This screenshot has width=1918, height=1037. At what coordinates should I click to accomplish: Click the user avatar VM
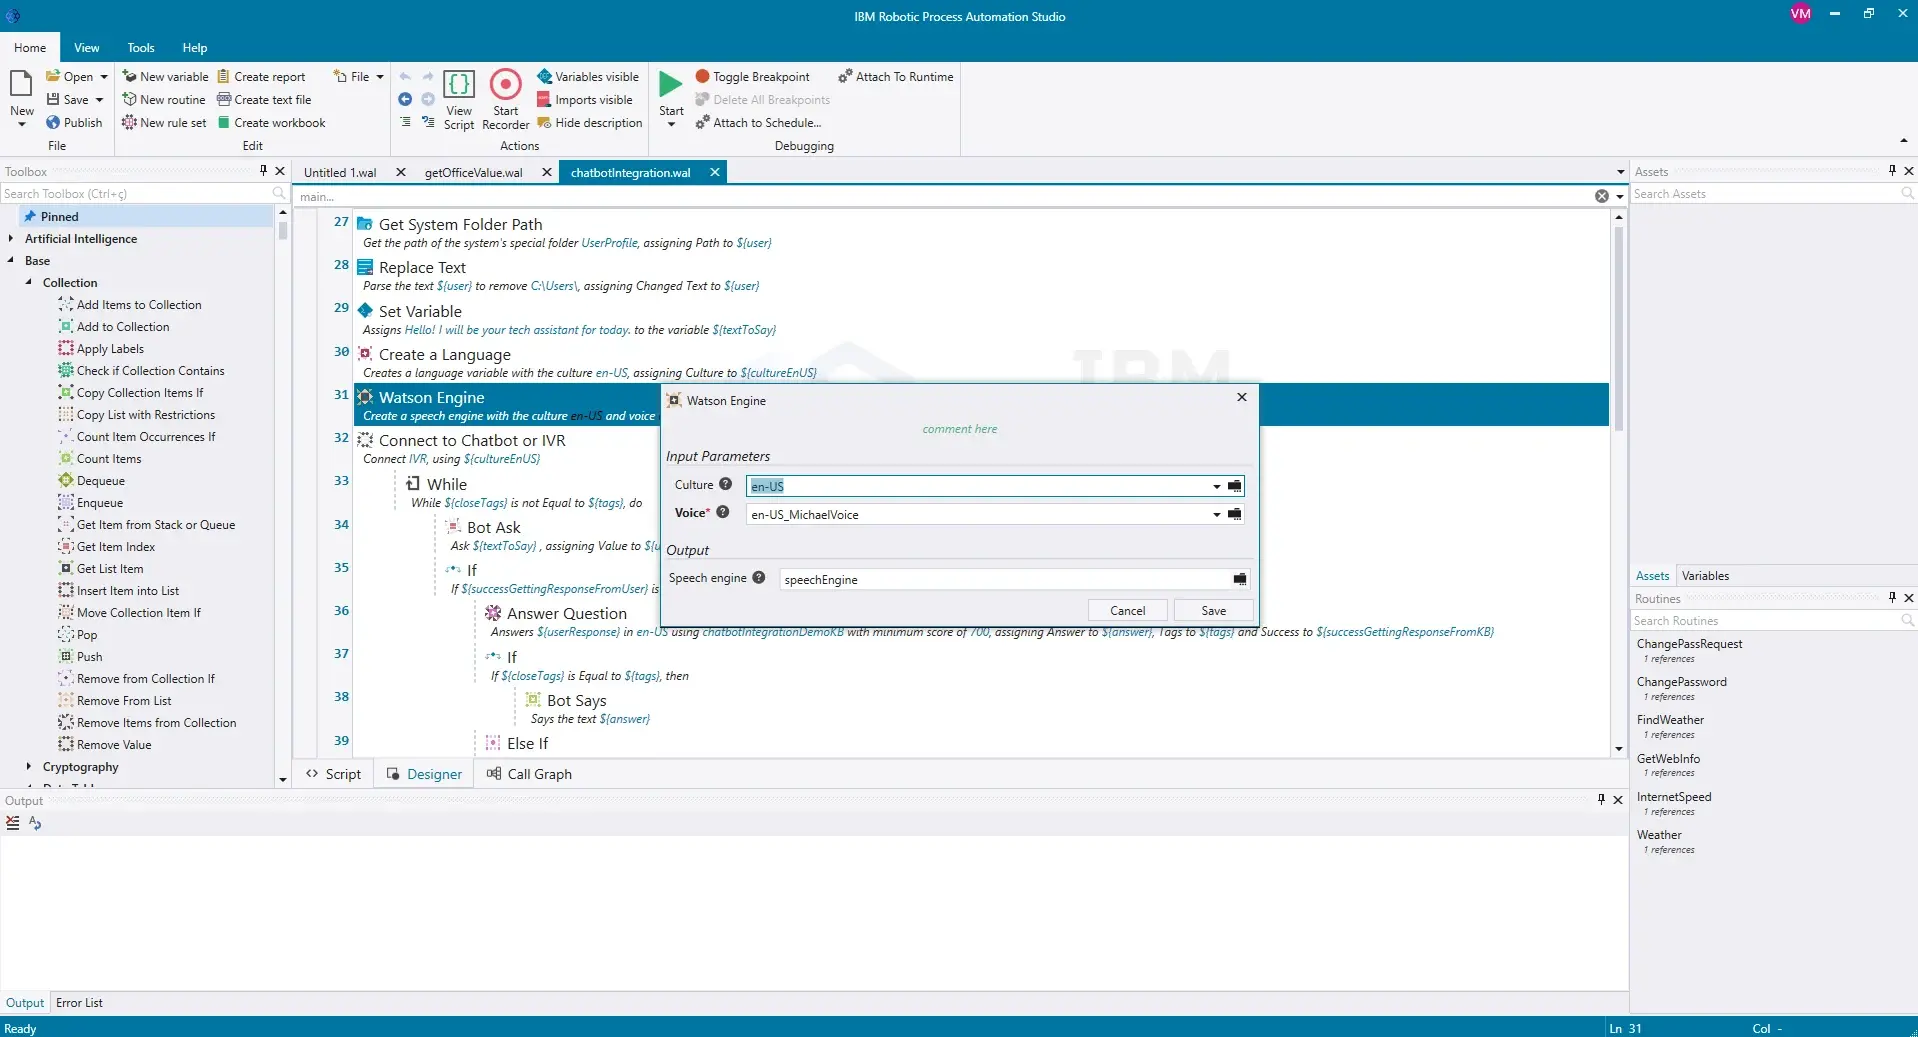[x=1800, y=14]
